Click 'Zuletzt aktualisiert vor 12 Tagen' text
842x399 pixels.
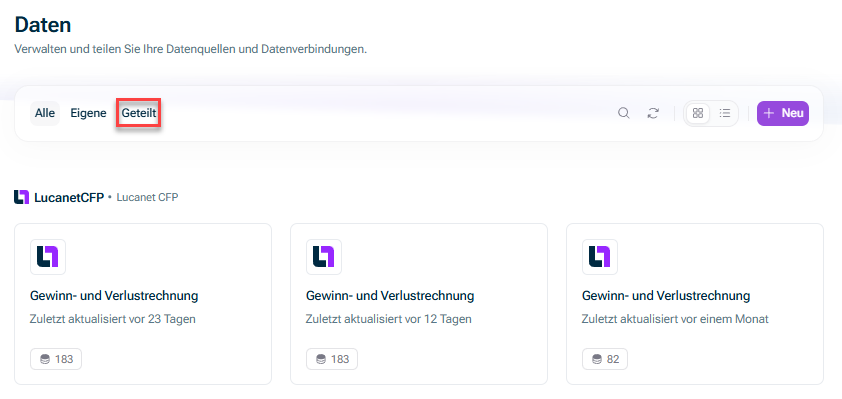[x=389, y=319]
